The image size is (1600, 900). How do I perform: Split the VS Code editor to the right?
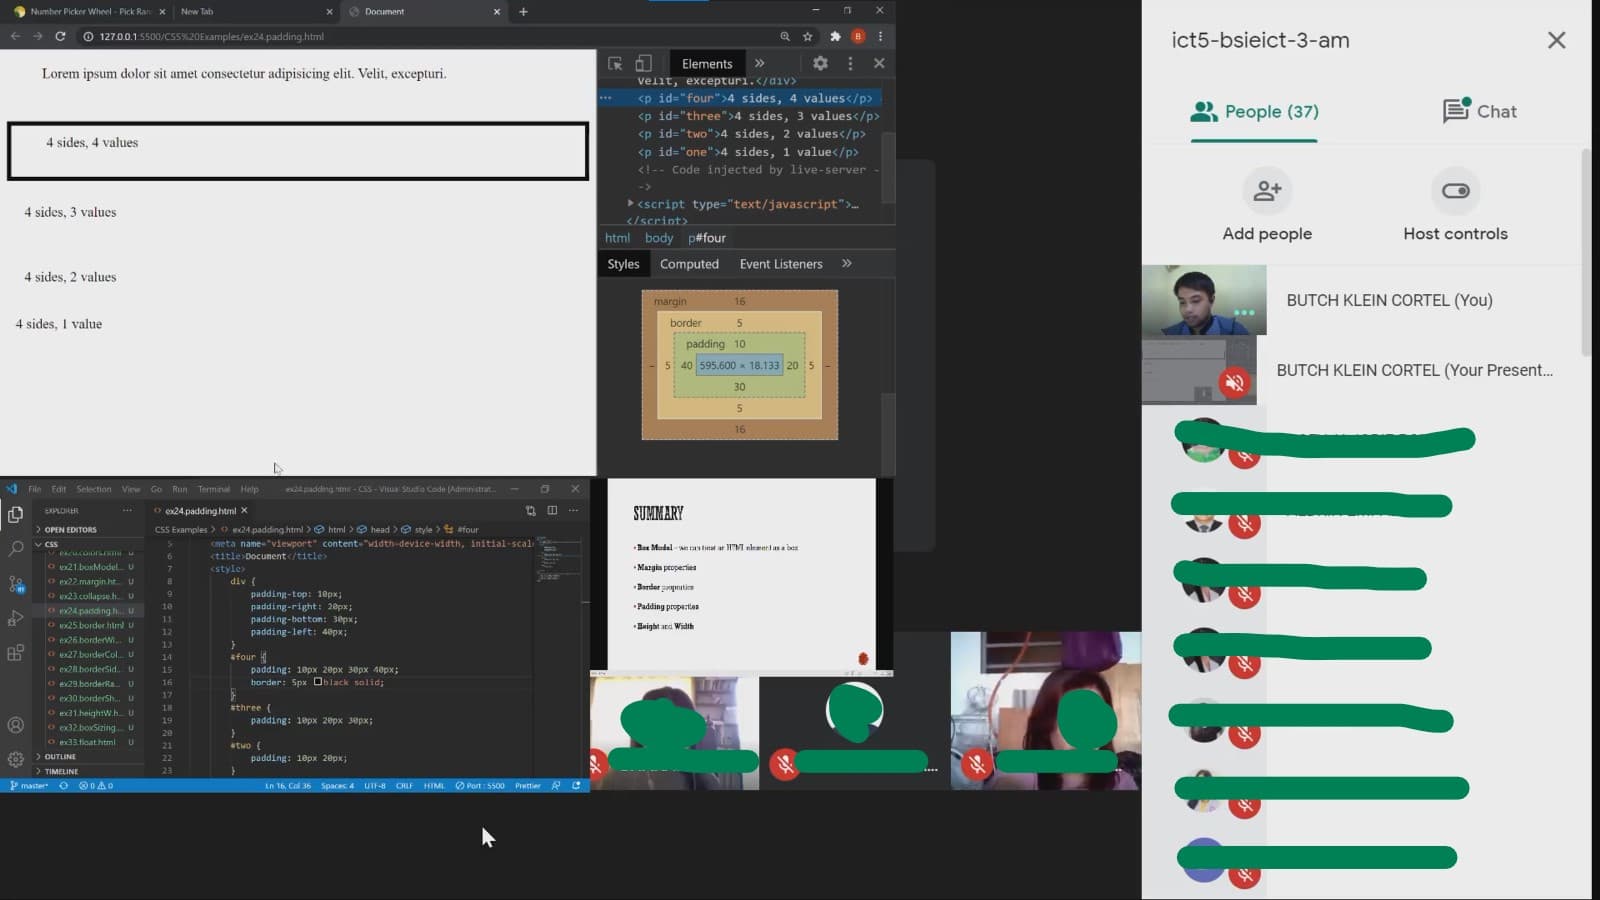point(552,510)
